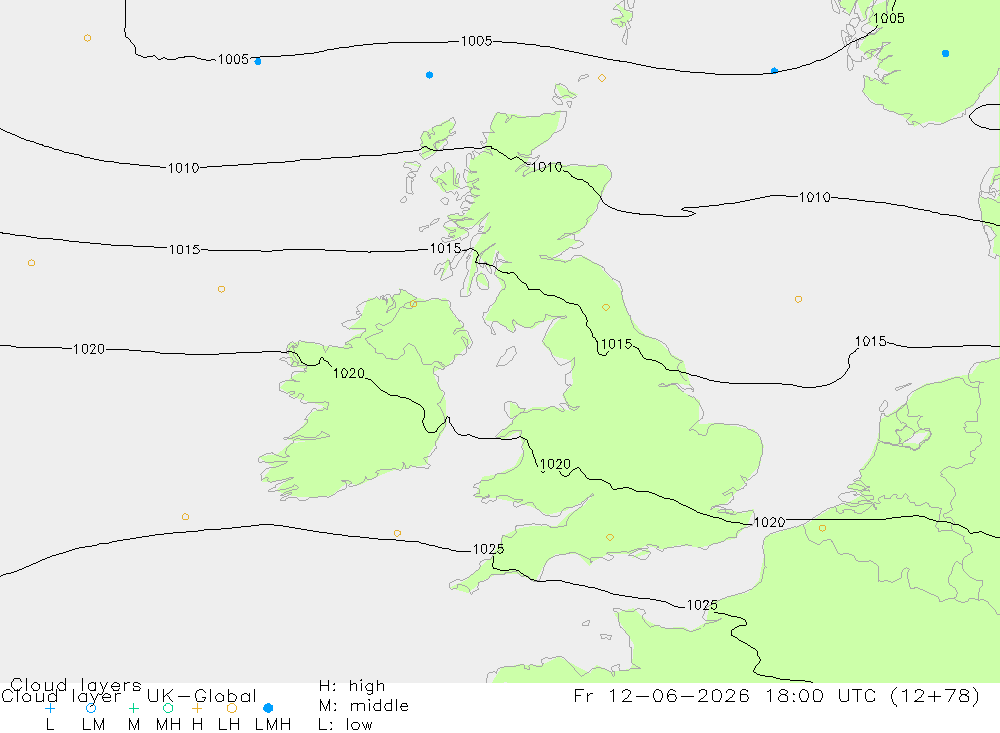Select the orange cloud marker over southern England

[610, 537]
